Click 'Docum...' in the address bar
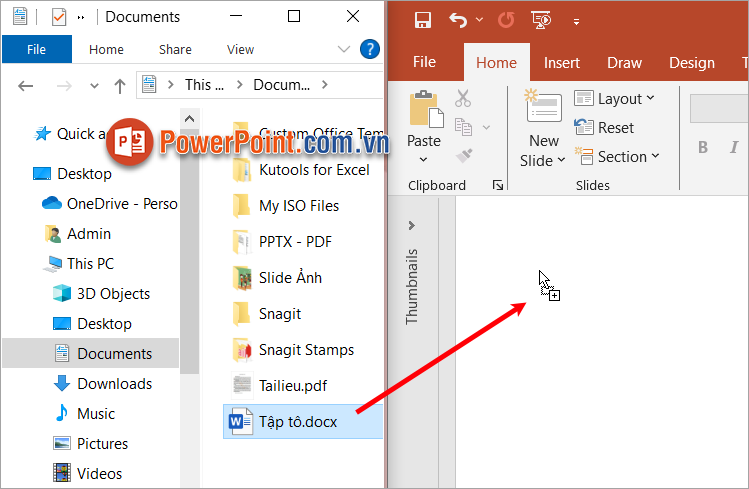The width and height of the screenshot is (749, 489). [281, 85]
